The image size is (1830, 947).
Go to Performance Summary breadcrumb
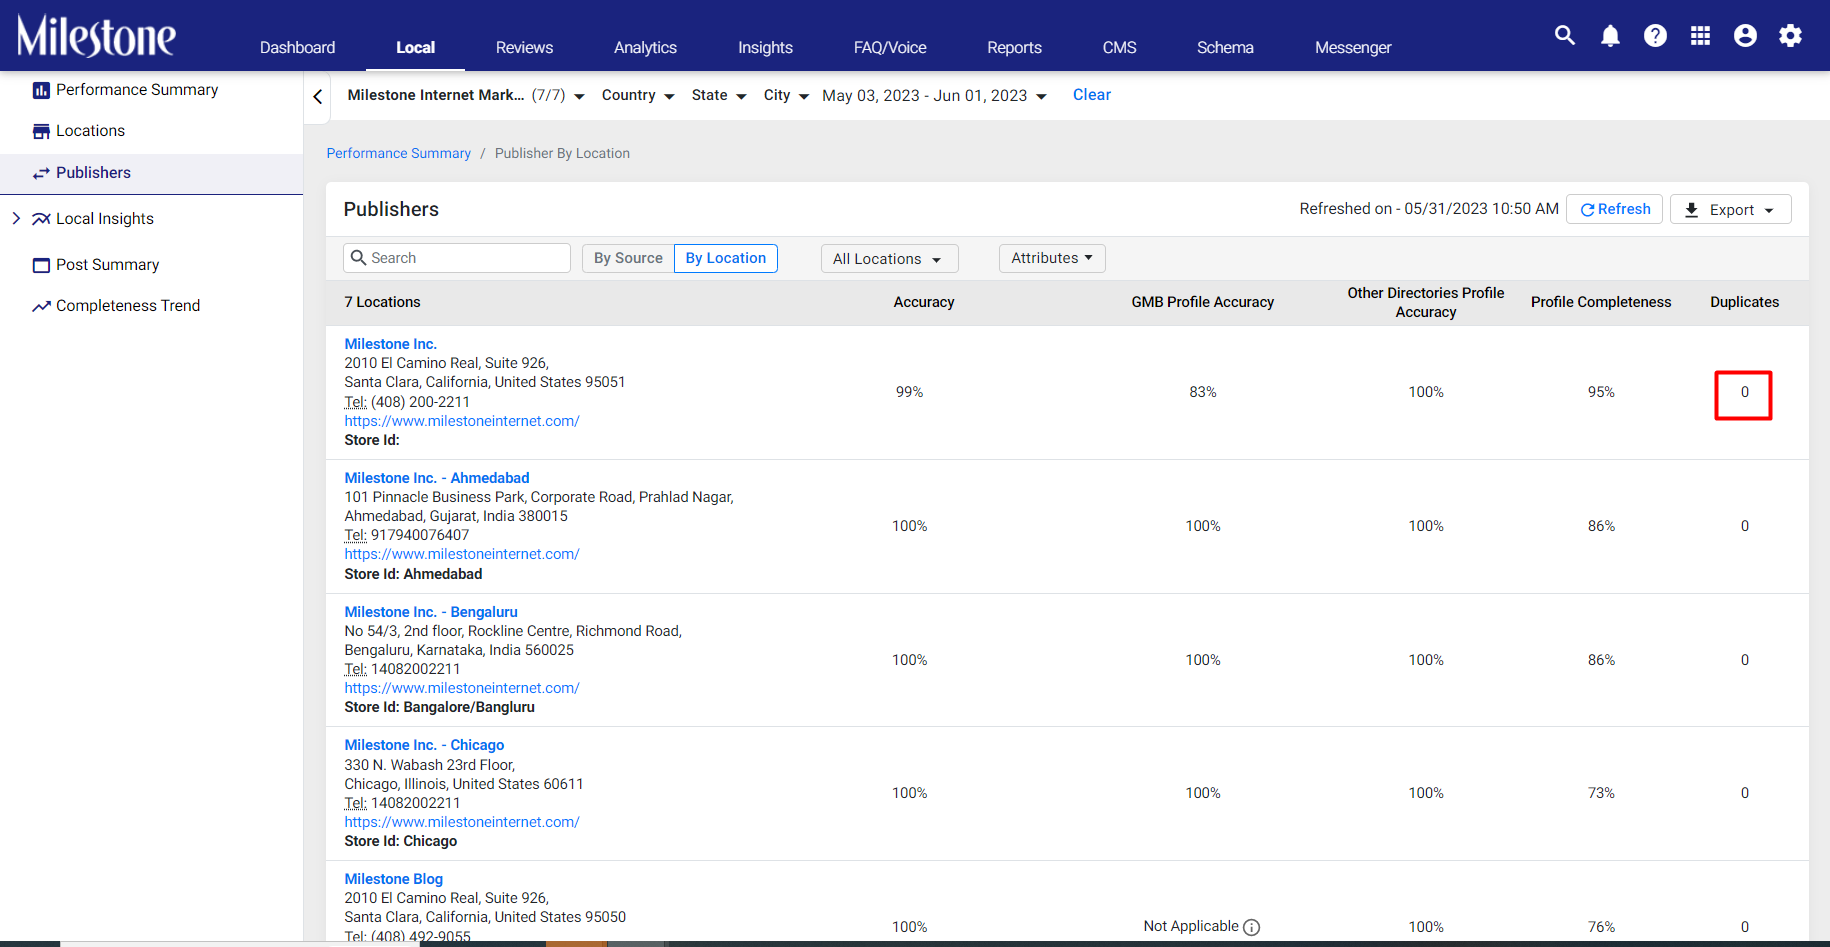(398, 153)
